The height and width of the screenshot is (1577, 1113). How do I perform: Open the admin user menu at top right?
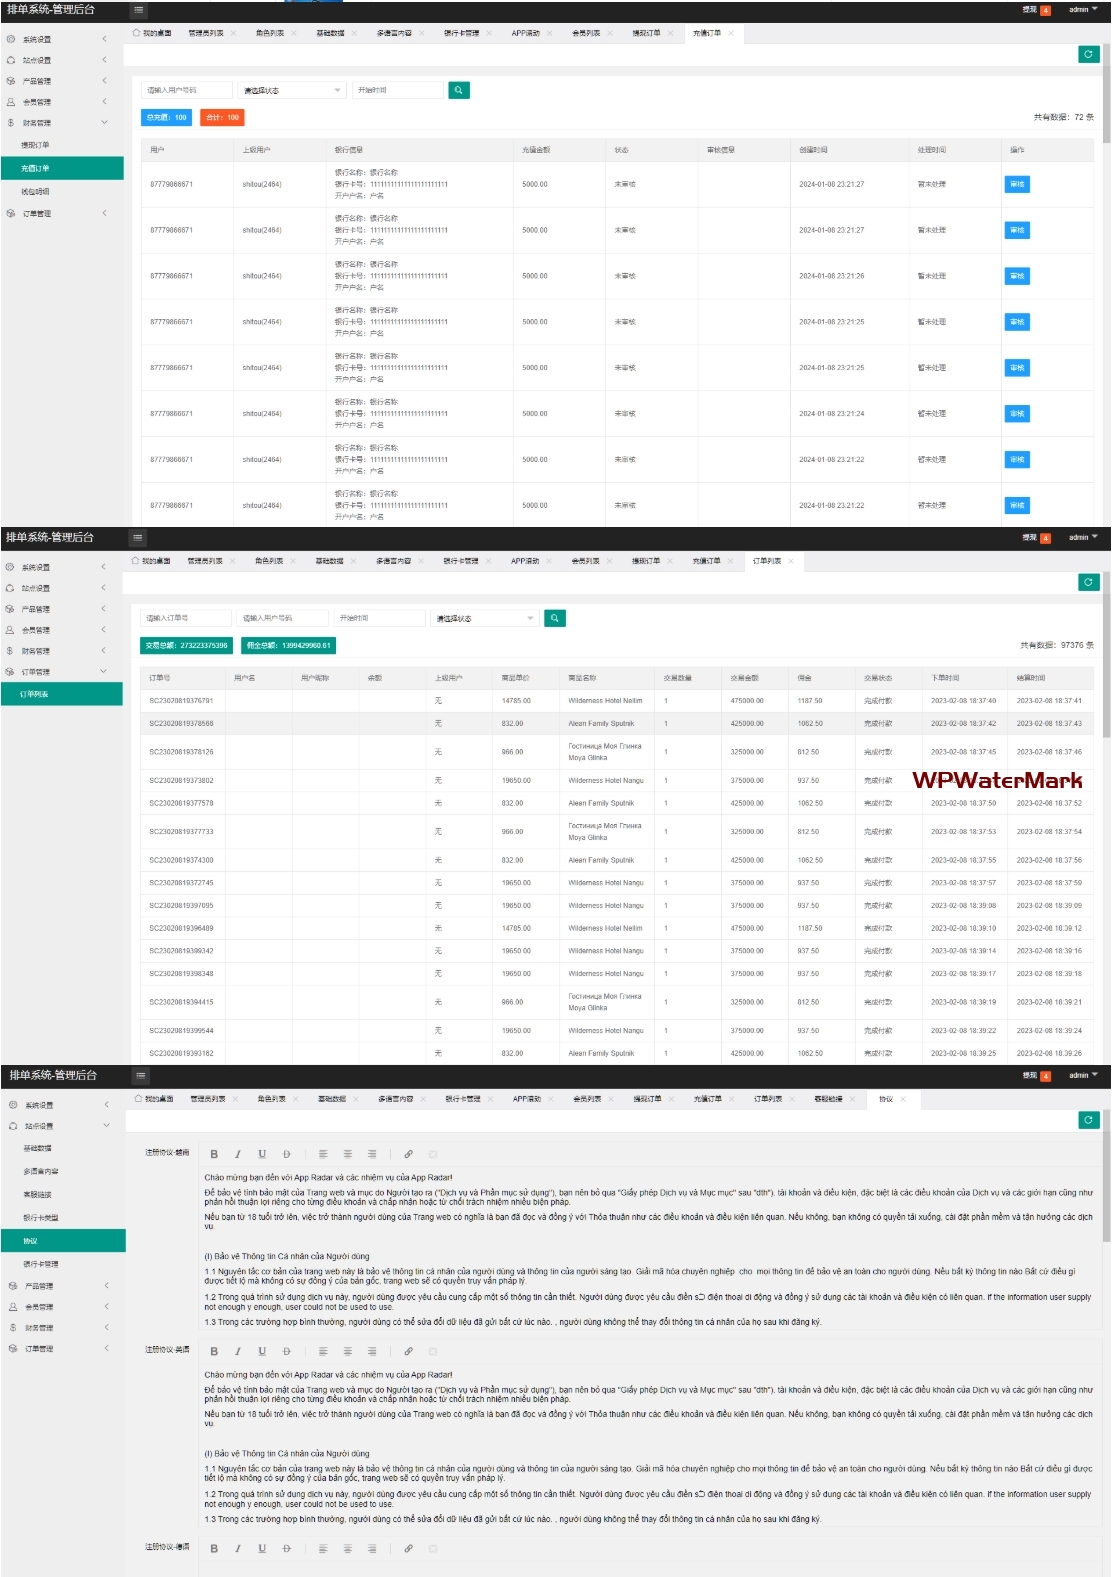click(1082, 10)
